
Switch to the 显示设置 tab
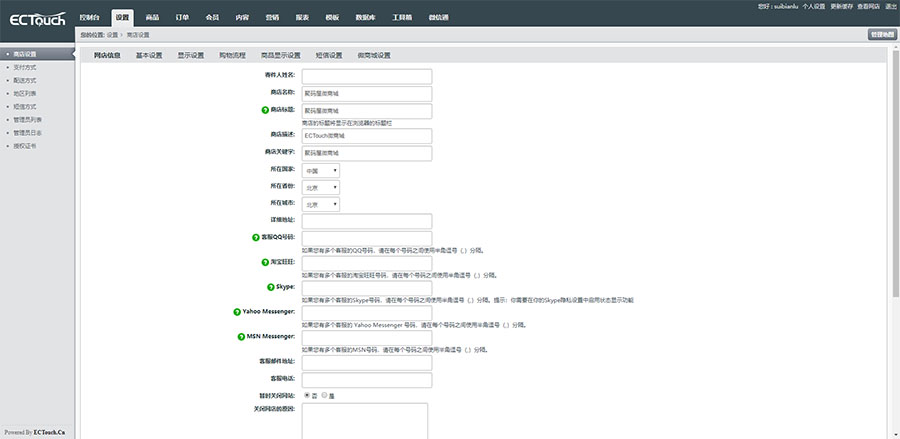191,56
